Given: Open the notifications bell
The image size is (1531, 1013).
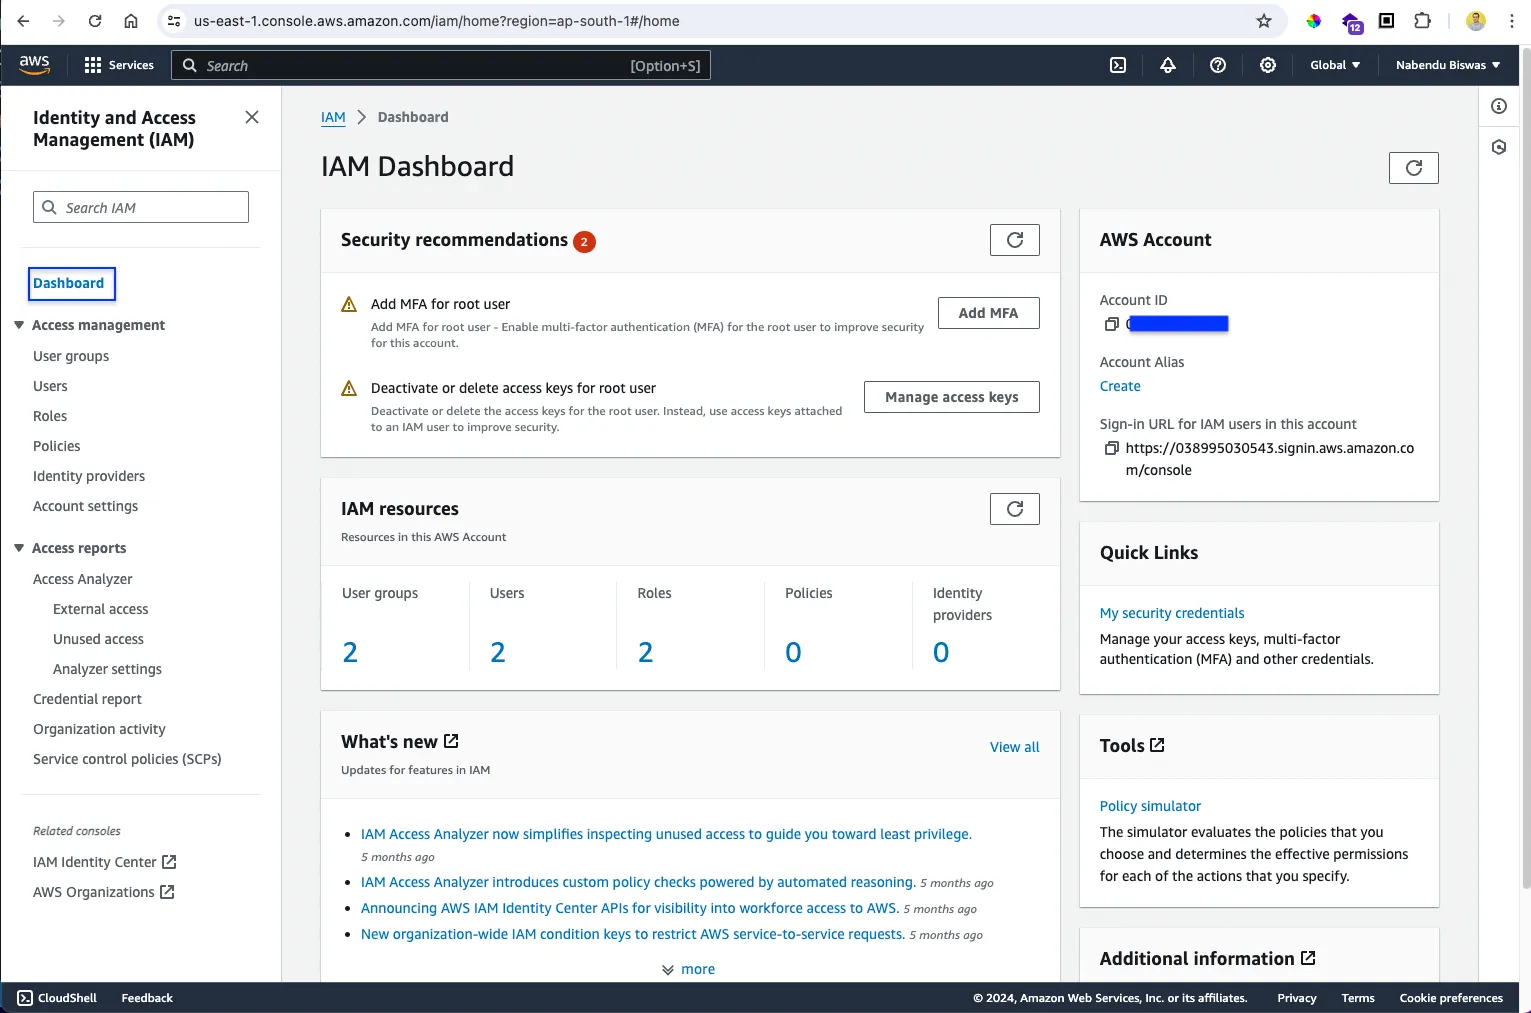Looking at the screenshot, I should click(x=1168, y=65).
